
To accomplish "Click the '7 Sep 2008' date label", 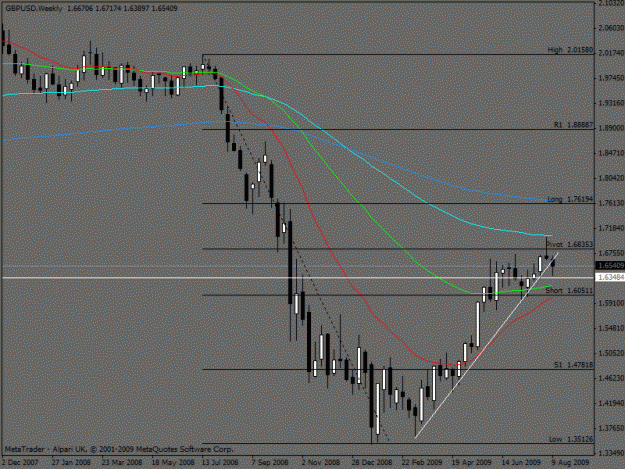I will [x=270, y=462].
